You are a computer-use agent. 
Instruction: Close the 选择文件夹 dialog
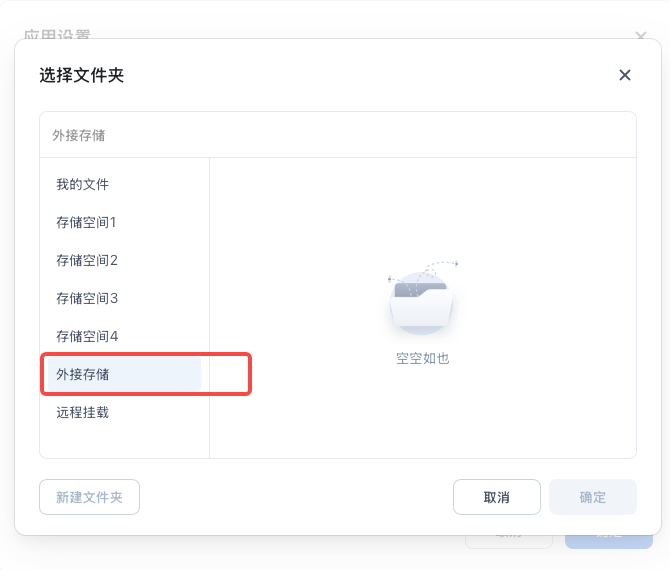pos(625,75)
